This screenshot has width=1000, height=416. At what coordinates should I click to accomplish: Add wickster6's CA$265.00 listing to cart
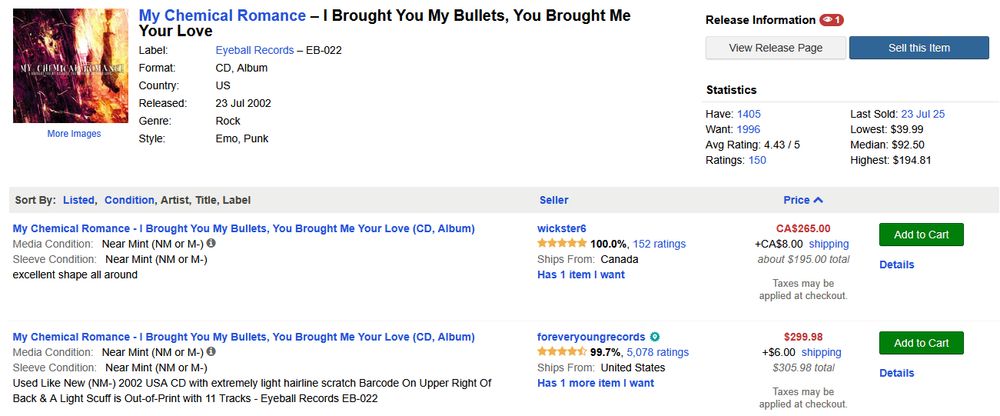pyautogui.click(x=921, y=235)
